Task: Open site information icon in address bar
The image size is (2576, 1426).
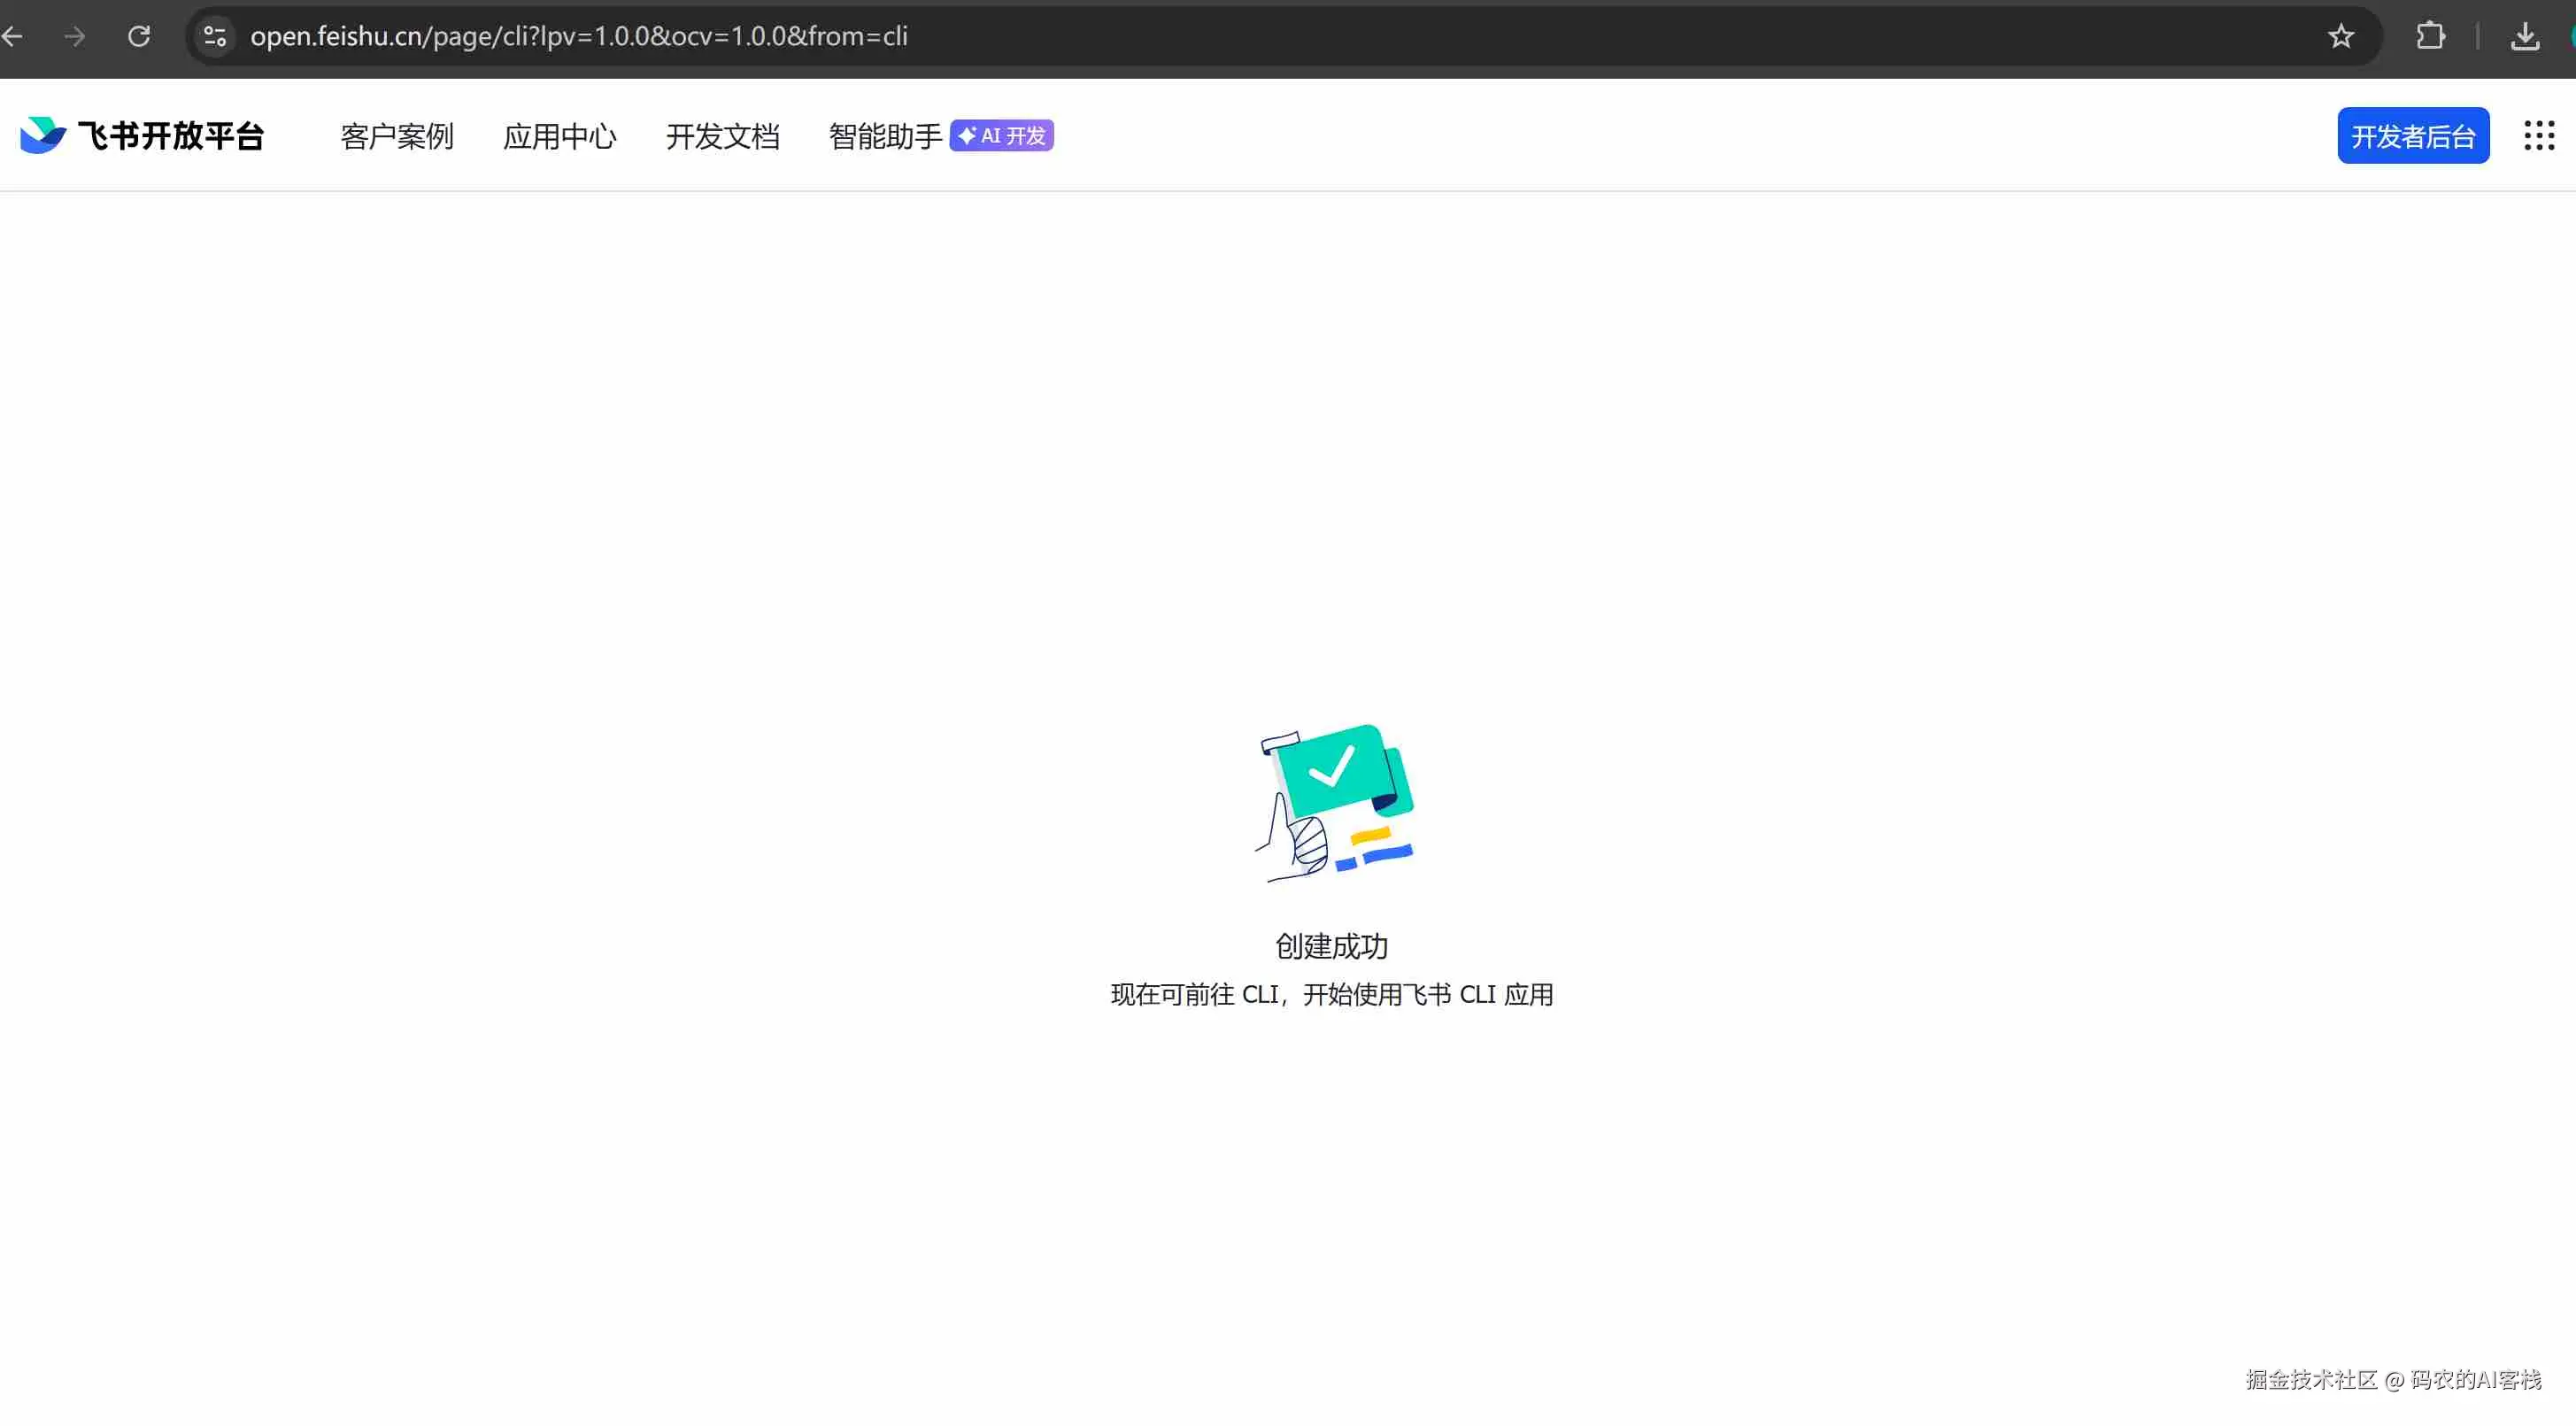Action: click(x=215, y=36)
